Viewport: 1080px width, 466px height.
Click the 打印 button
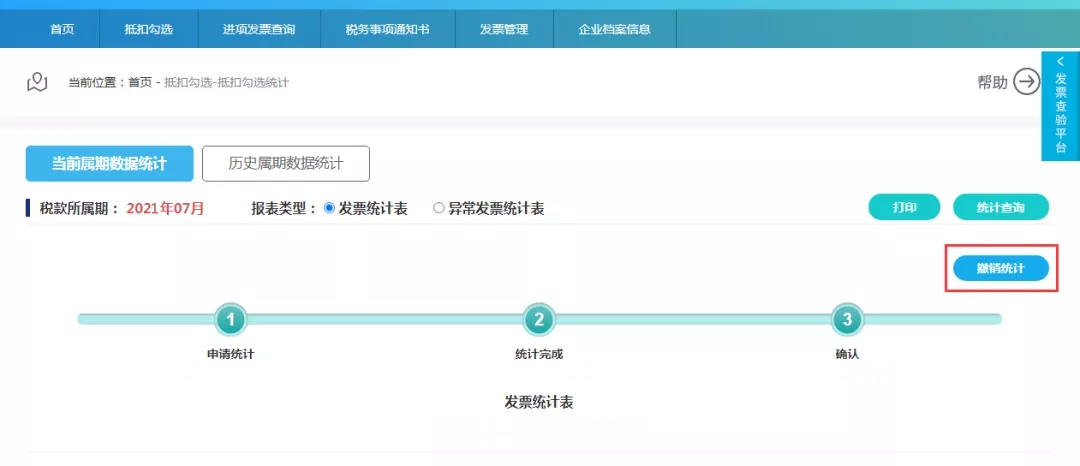click(904, 207)
